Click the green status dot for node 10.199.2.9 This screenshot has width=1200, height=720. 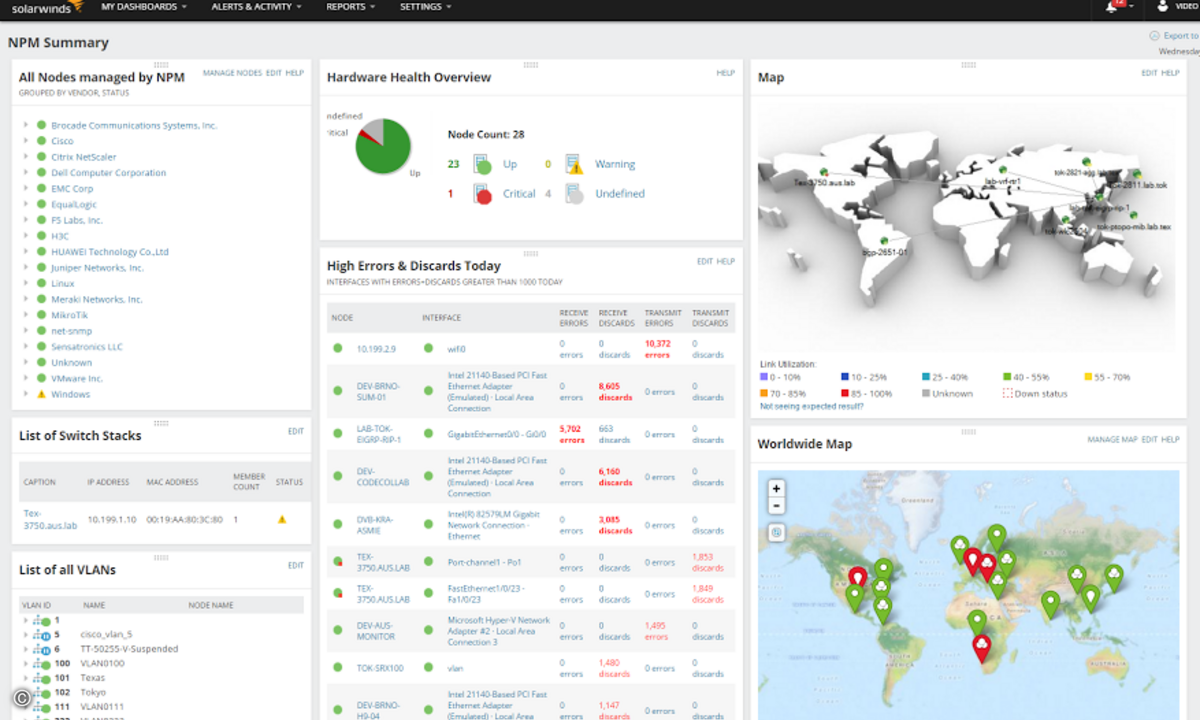(338, 348)
